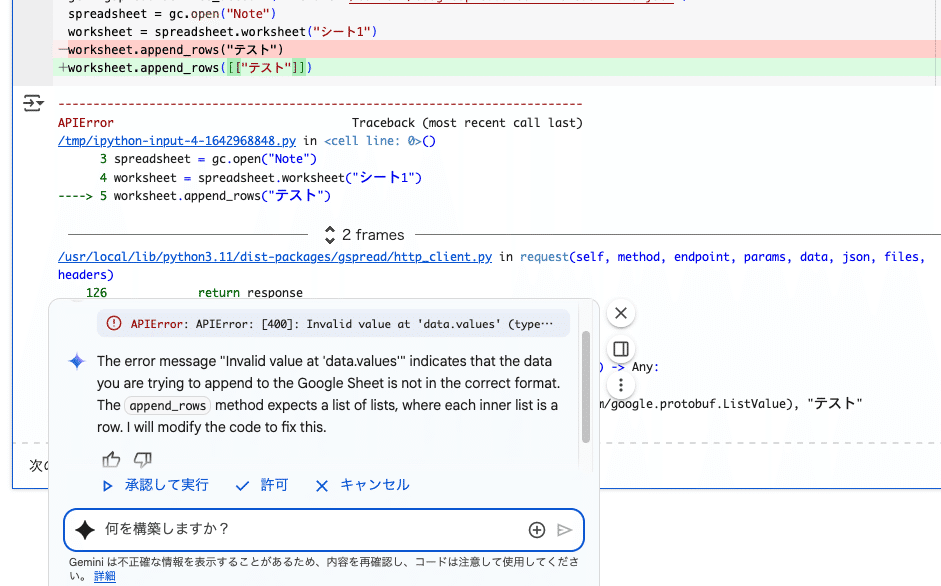The image size is (941, 586).
Task: Move Gemini chat to the side panel
Action: click(x=620, y=349)
